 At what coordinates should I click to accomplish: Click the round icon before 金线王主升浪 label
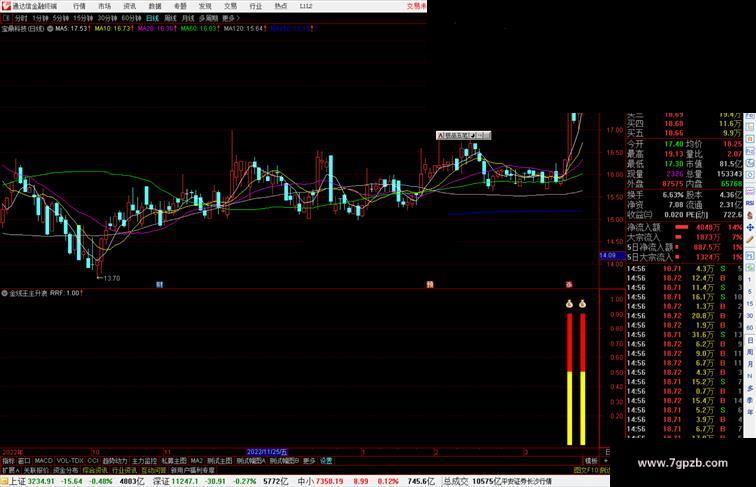(4, 293)
